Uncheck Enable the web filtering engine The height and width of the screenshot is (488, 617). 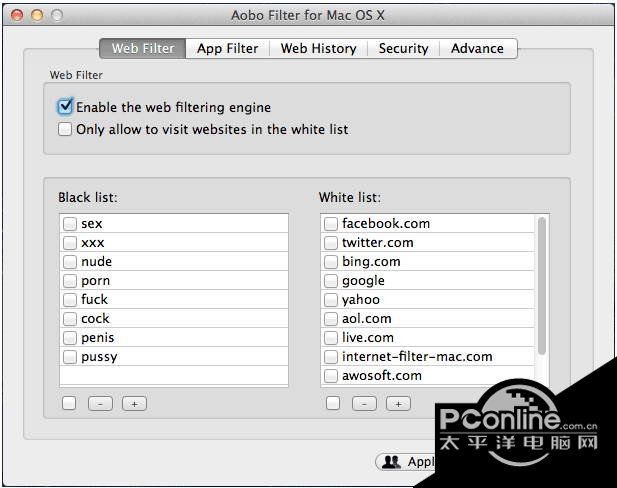[x=65, y=107]
